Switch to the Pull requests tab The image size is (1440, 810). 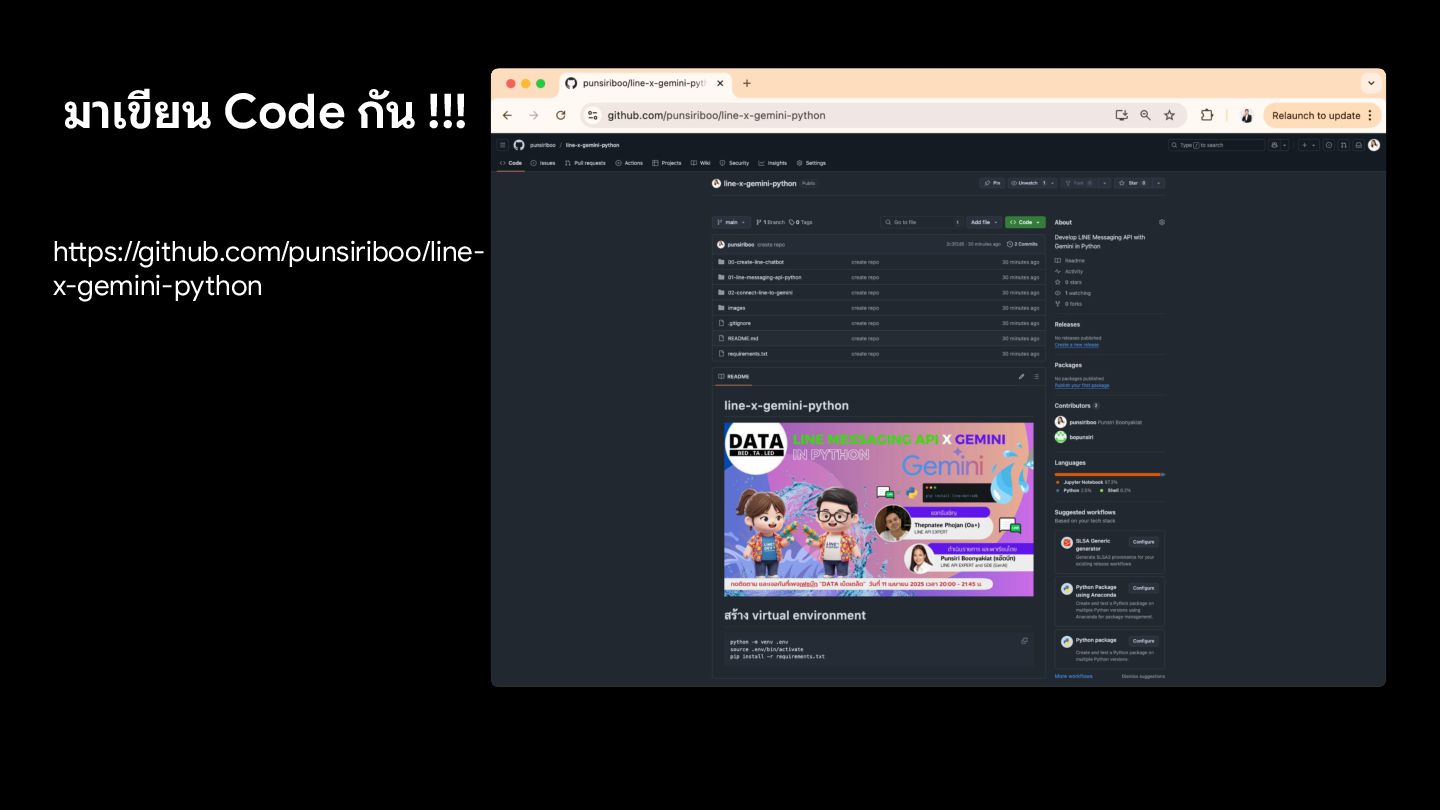pos(585,163)
